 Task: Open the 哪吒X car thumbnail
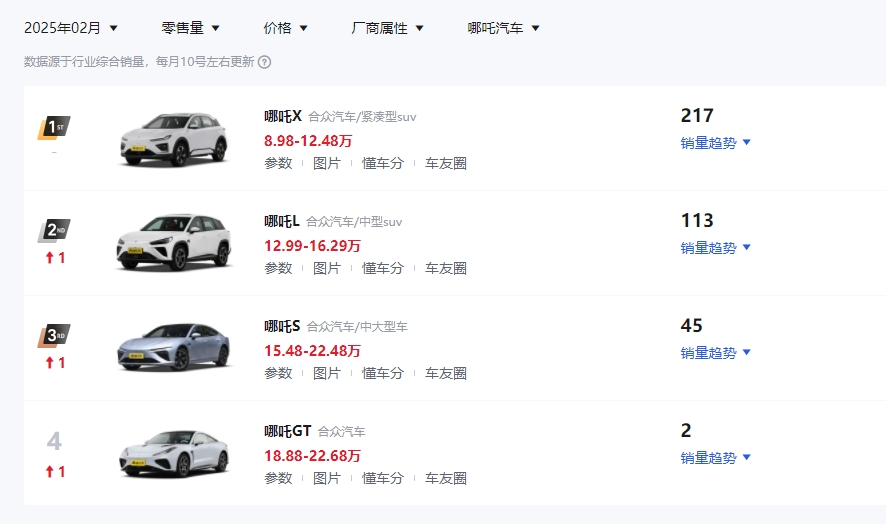point(174,137)
